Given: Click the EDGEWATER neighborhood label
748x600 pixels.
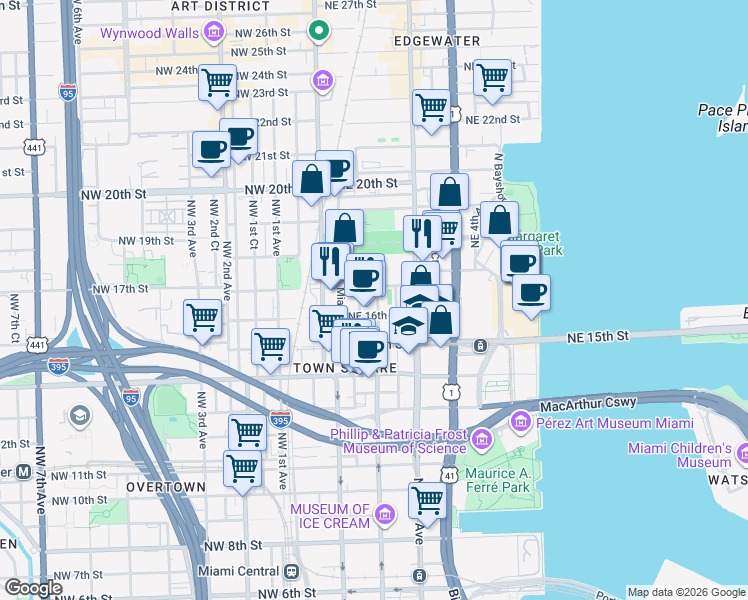Looking at the screenshot, I should pos(437,41).
